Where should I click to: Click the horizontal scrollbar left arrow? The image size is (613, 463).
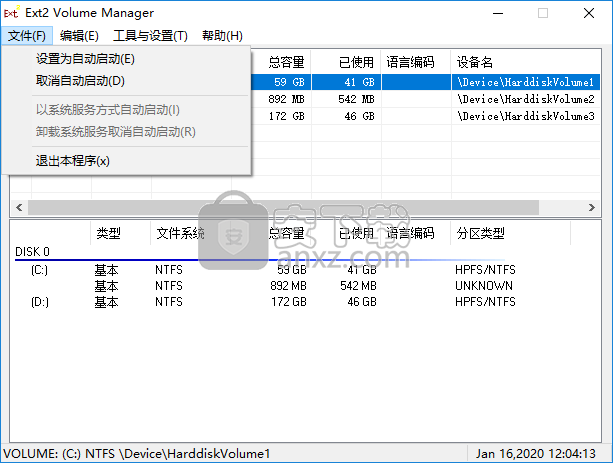point(19,207)
